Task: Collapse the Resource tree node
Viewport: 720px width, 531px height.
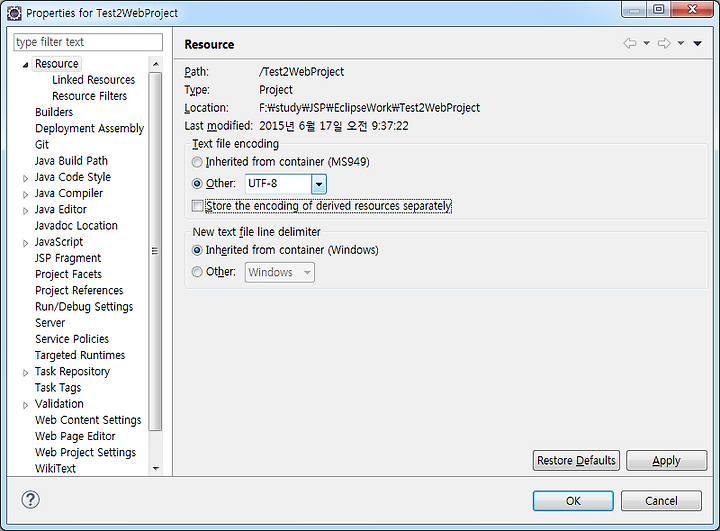Action: click(26, 65)
